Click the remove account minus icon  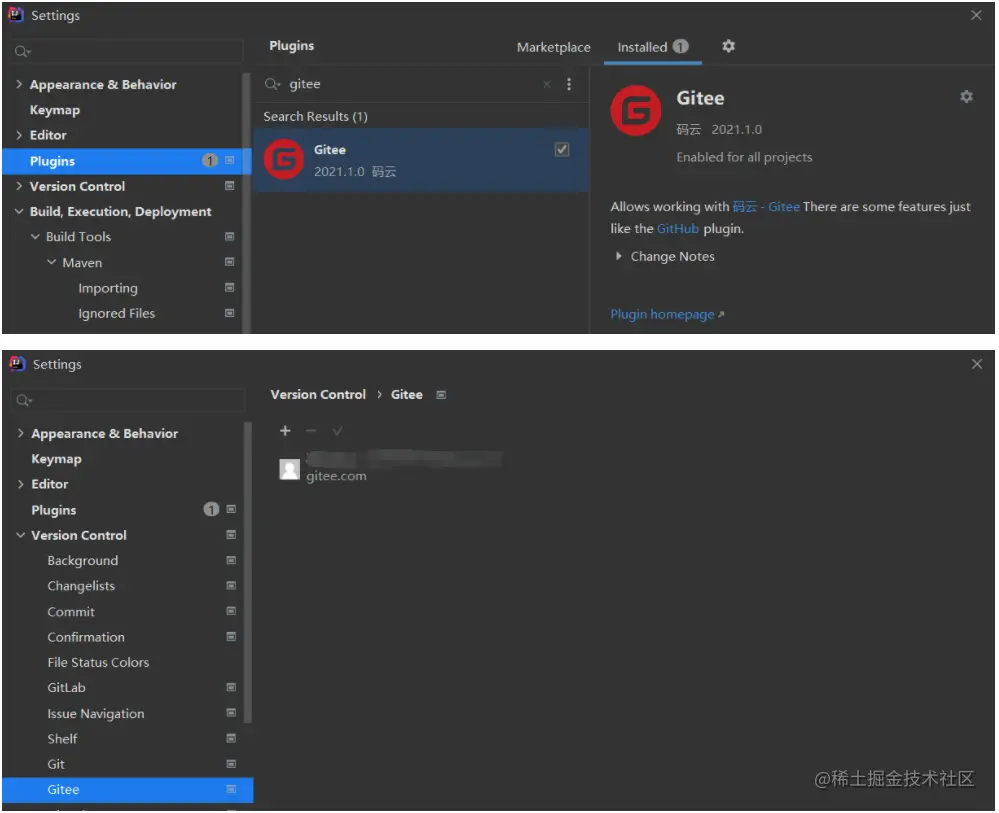pos(311,431)
